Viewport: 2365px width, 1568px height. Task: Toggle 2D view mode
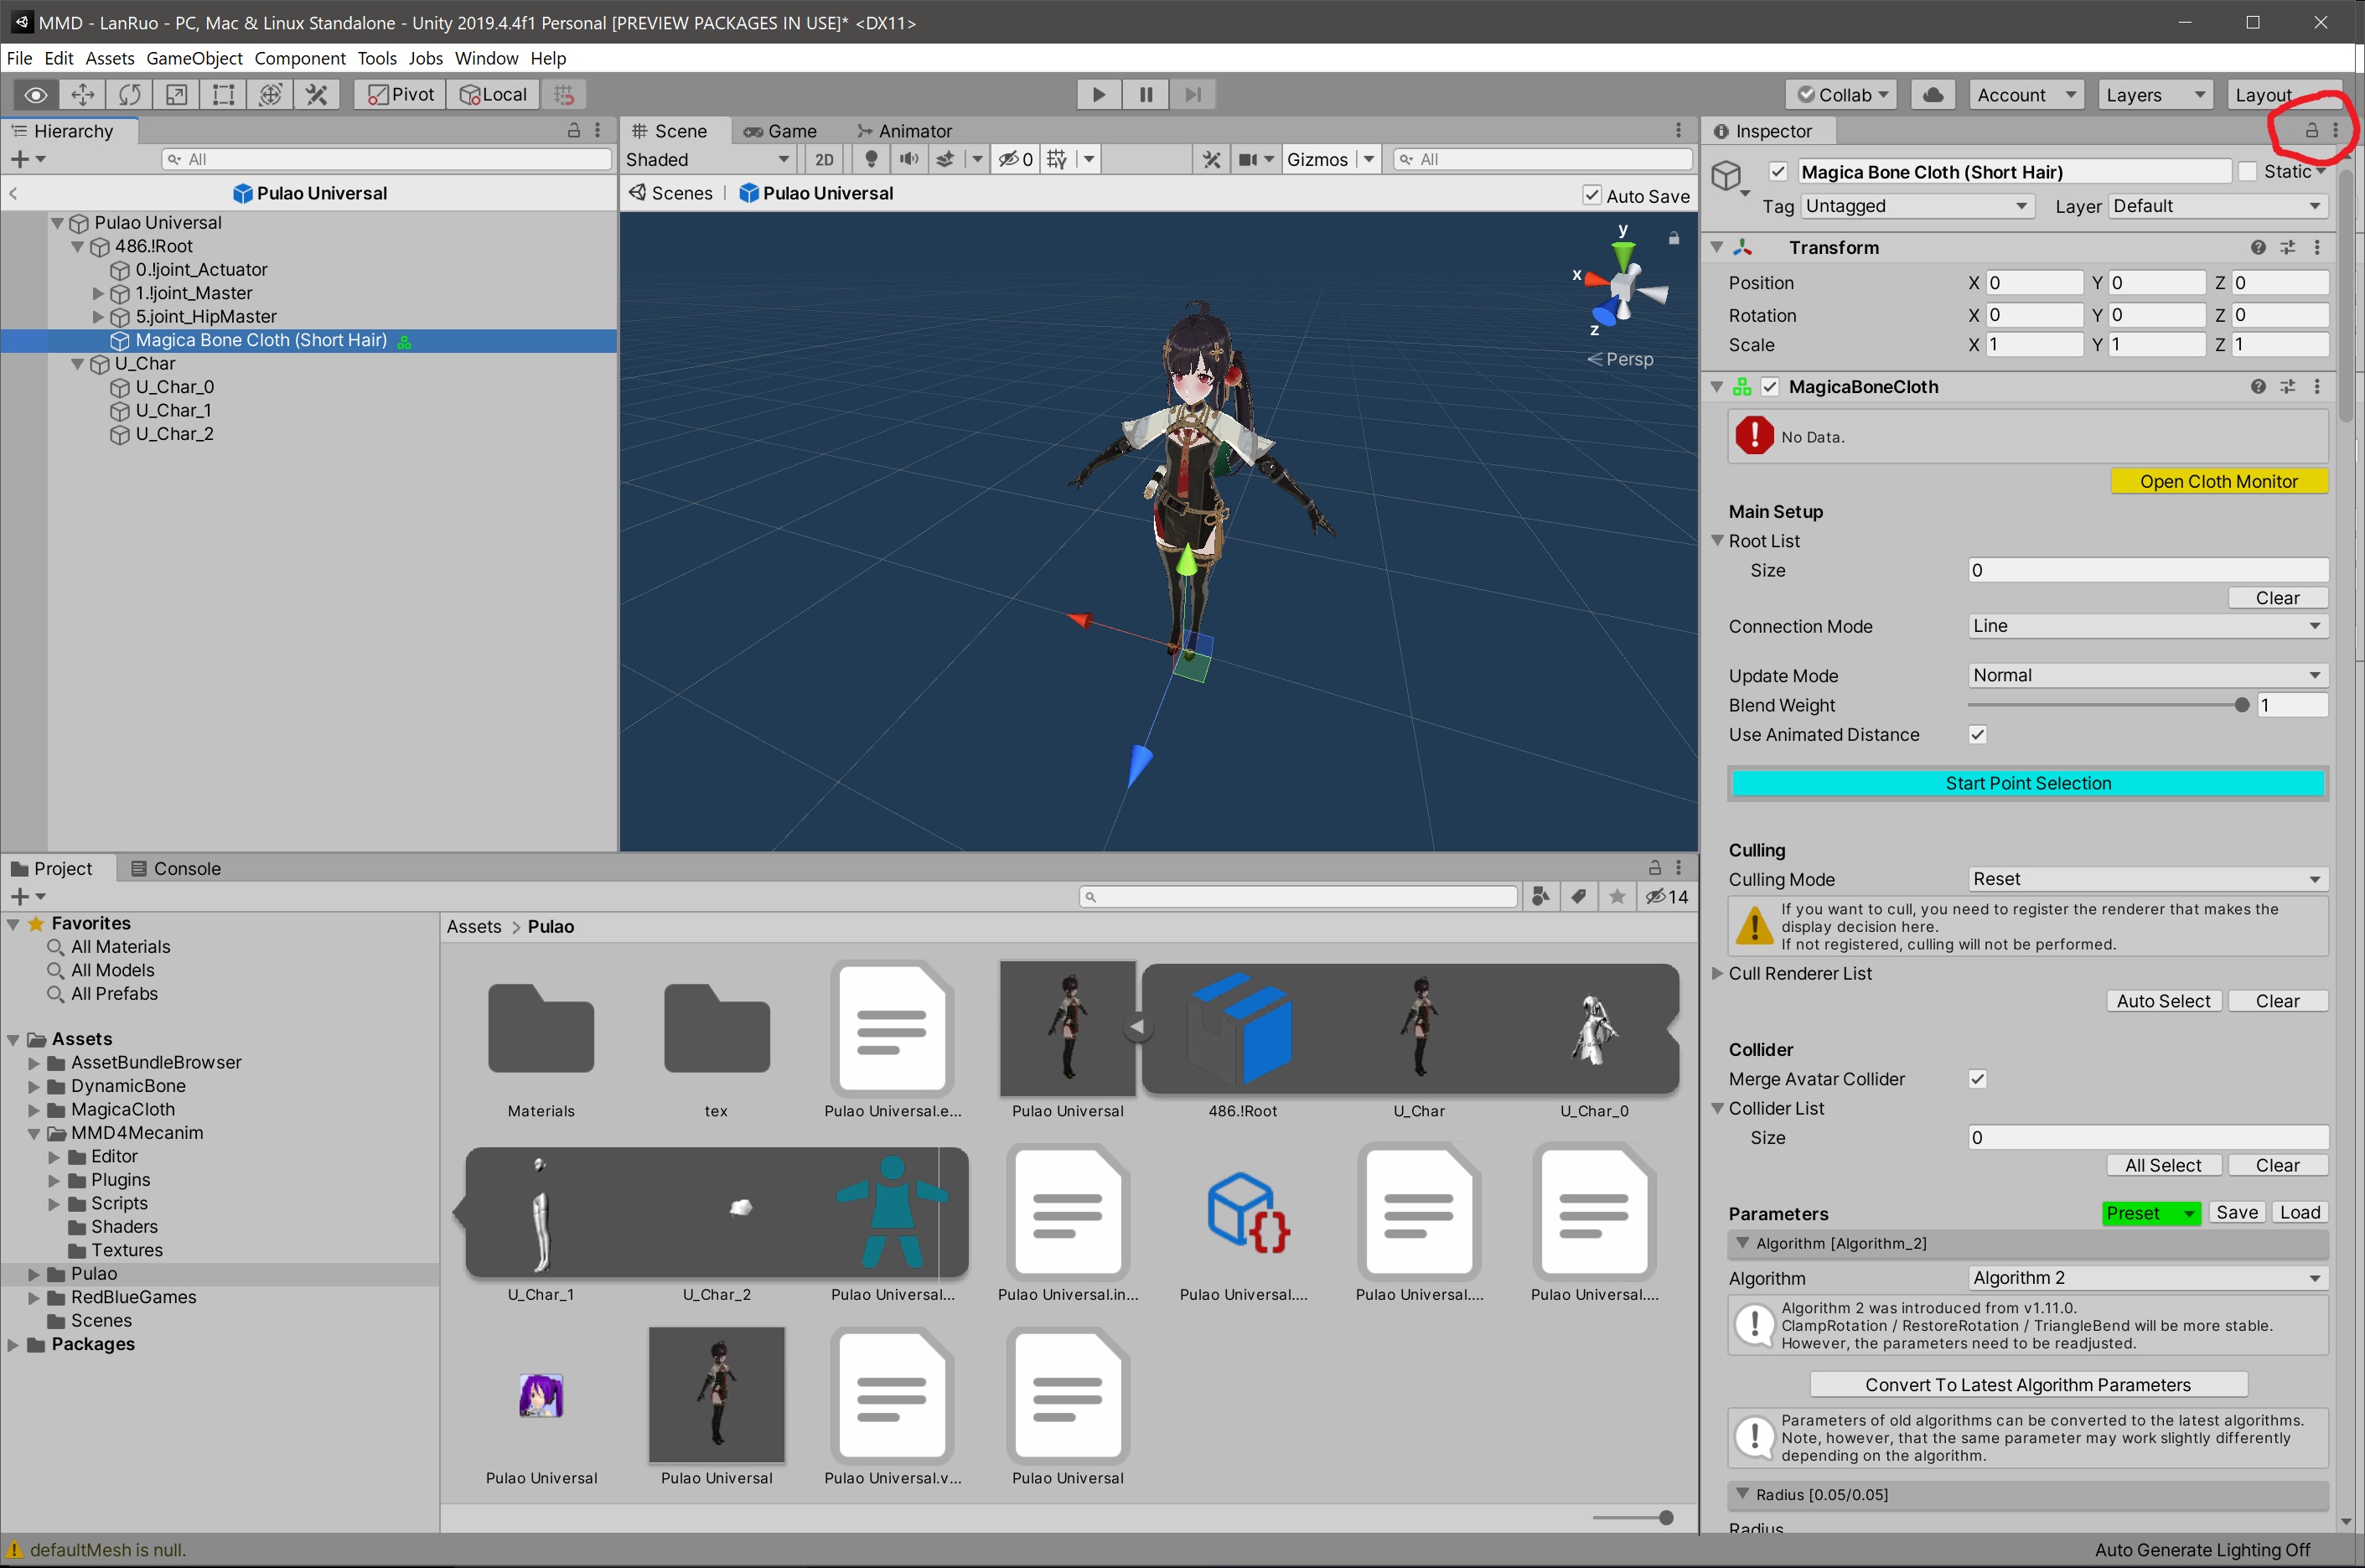click(824, 160)
